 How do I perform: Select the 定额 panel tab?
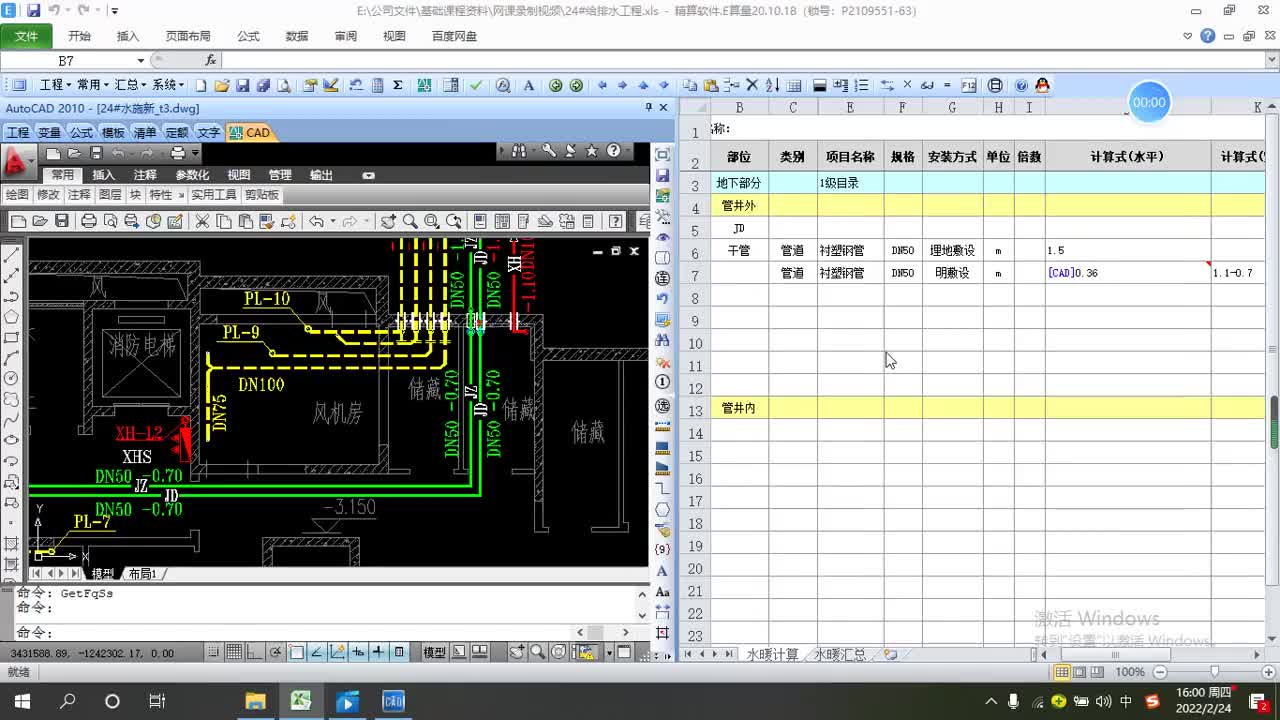click(177, 132)
